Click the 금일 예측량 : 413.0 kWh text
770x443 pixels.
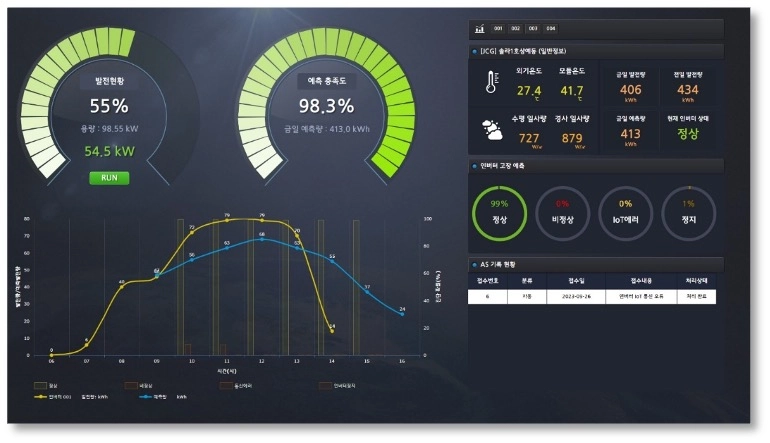(x=327, y=129)
